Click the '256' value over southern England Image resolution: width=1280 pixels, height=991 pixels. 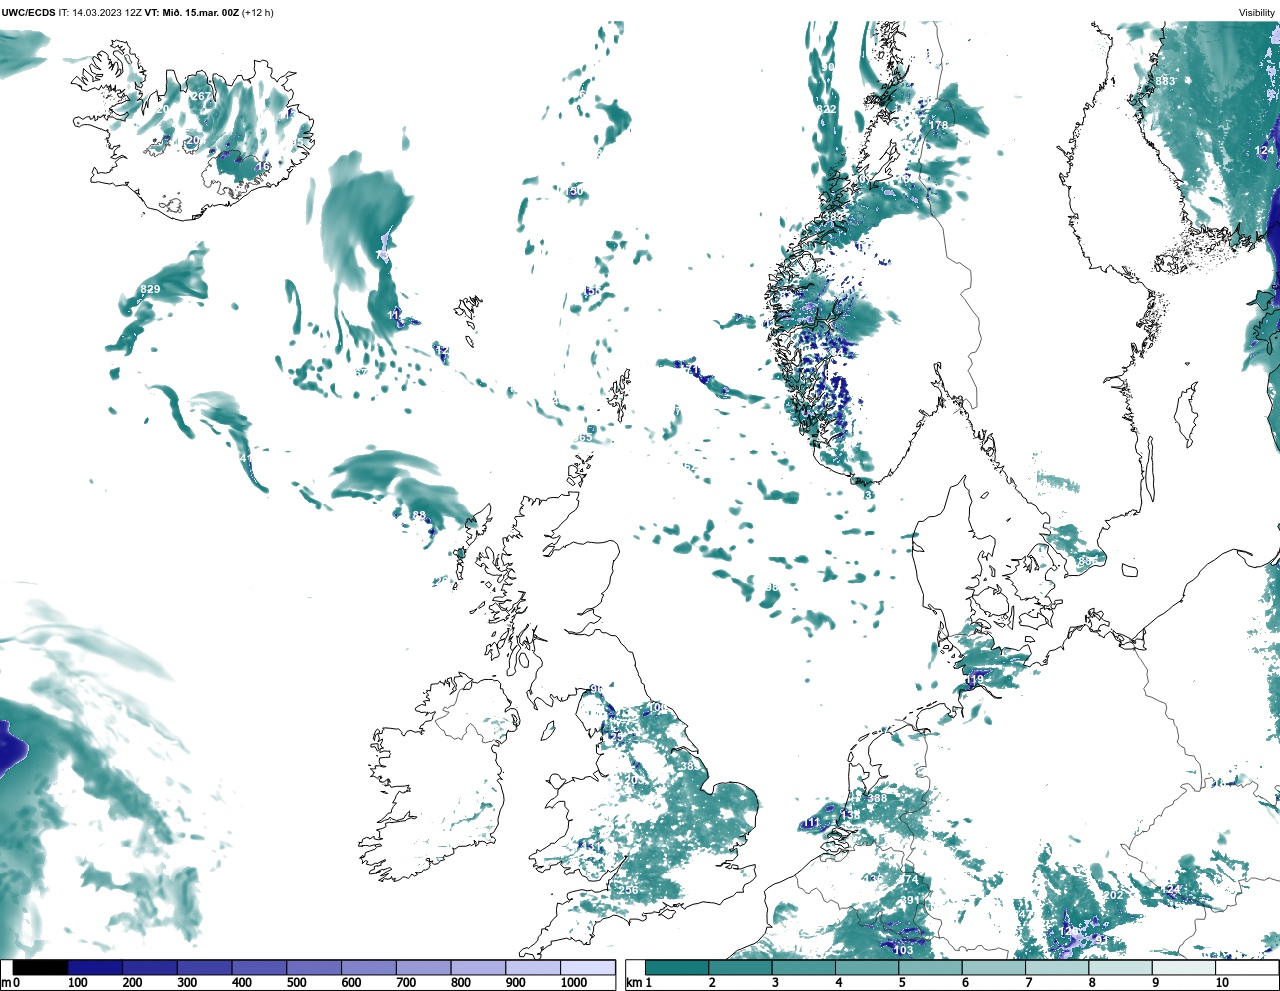(x=628, y=890)
